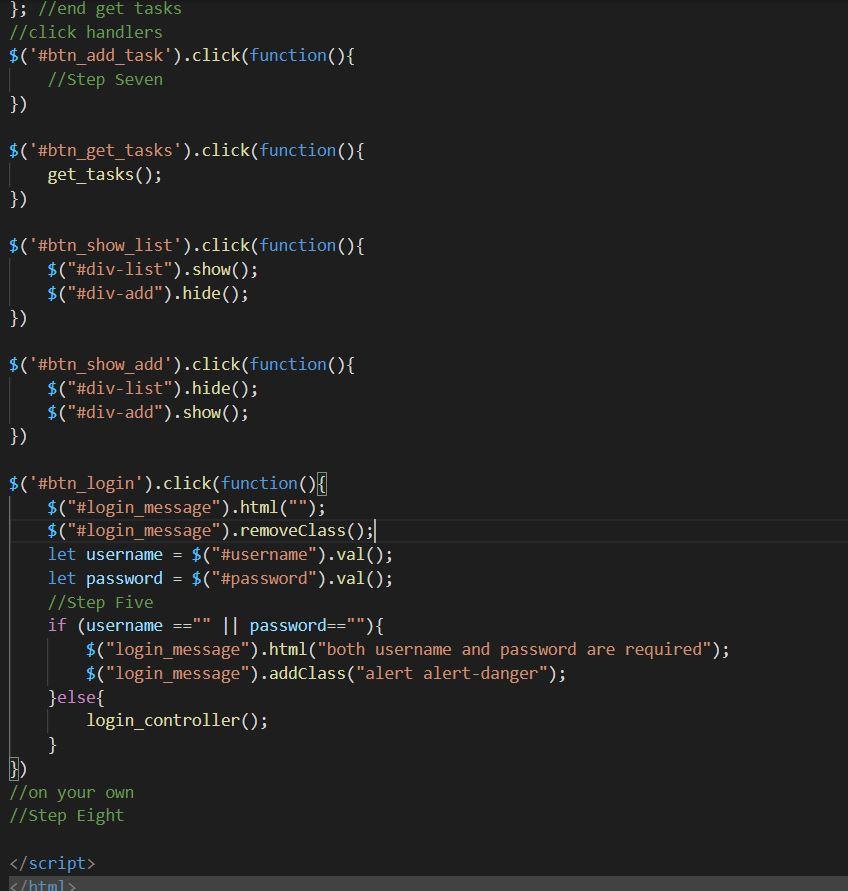Click the closing </script> tag
This screenshot has height=891, width=848.
tap(52, 863)
